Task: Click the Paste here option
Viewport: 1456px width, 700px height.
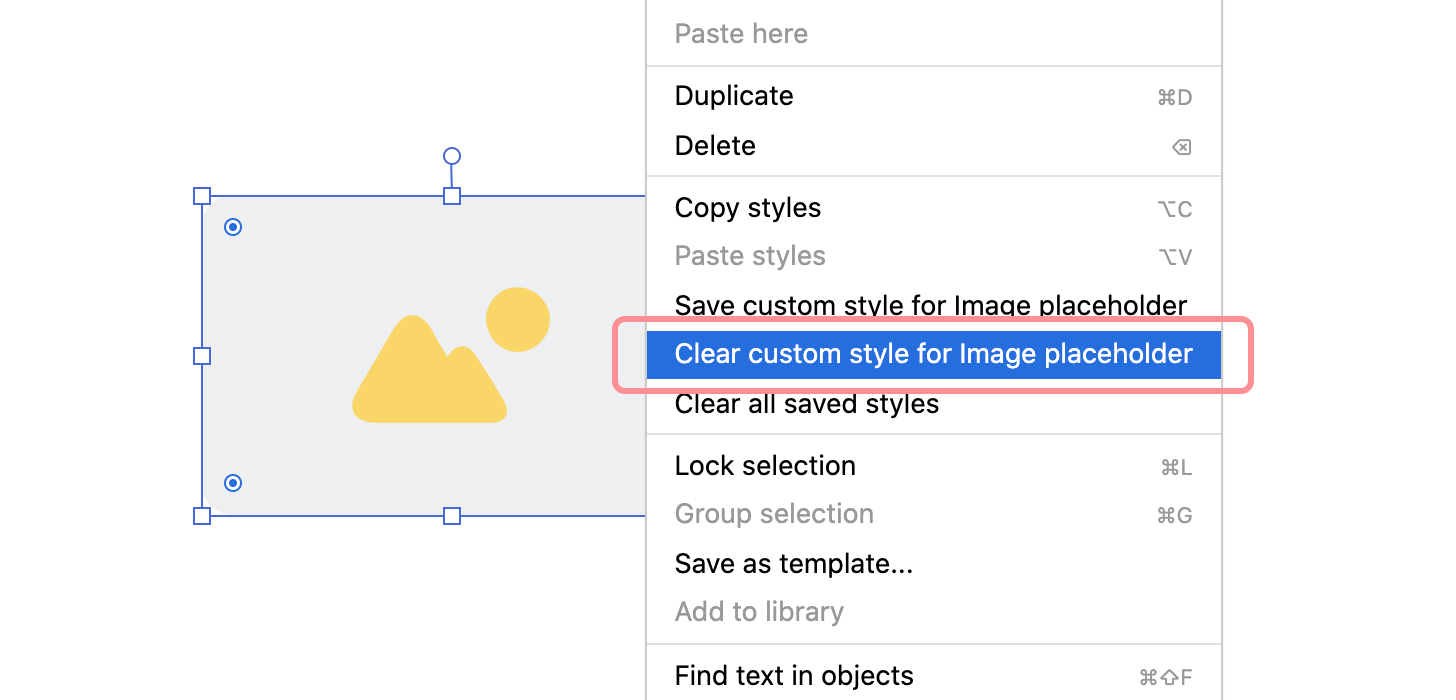Action: pos(741,33)
